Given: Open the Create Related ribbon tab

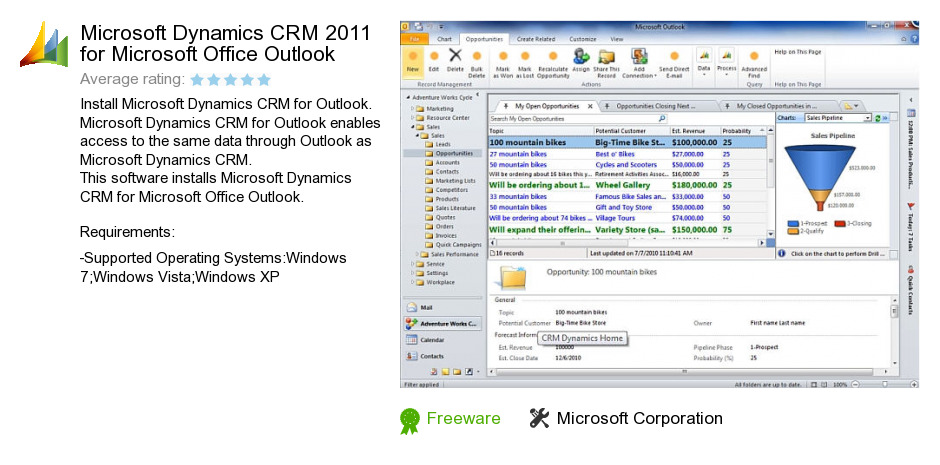Looking at the screenshot, I should 535,39.
